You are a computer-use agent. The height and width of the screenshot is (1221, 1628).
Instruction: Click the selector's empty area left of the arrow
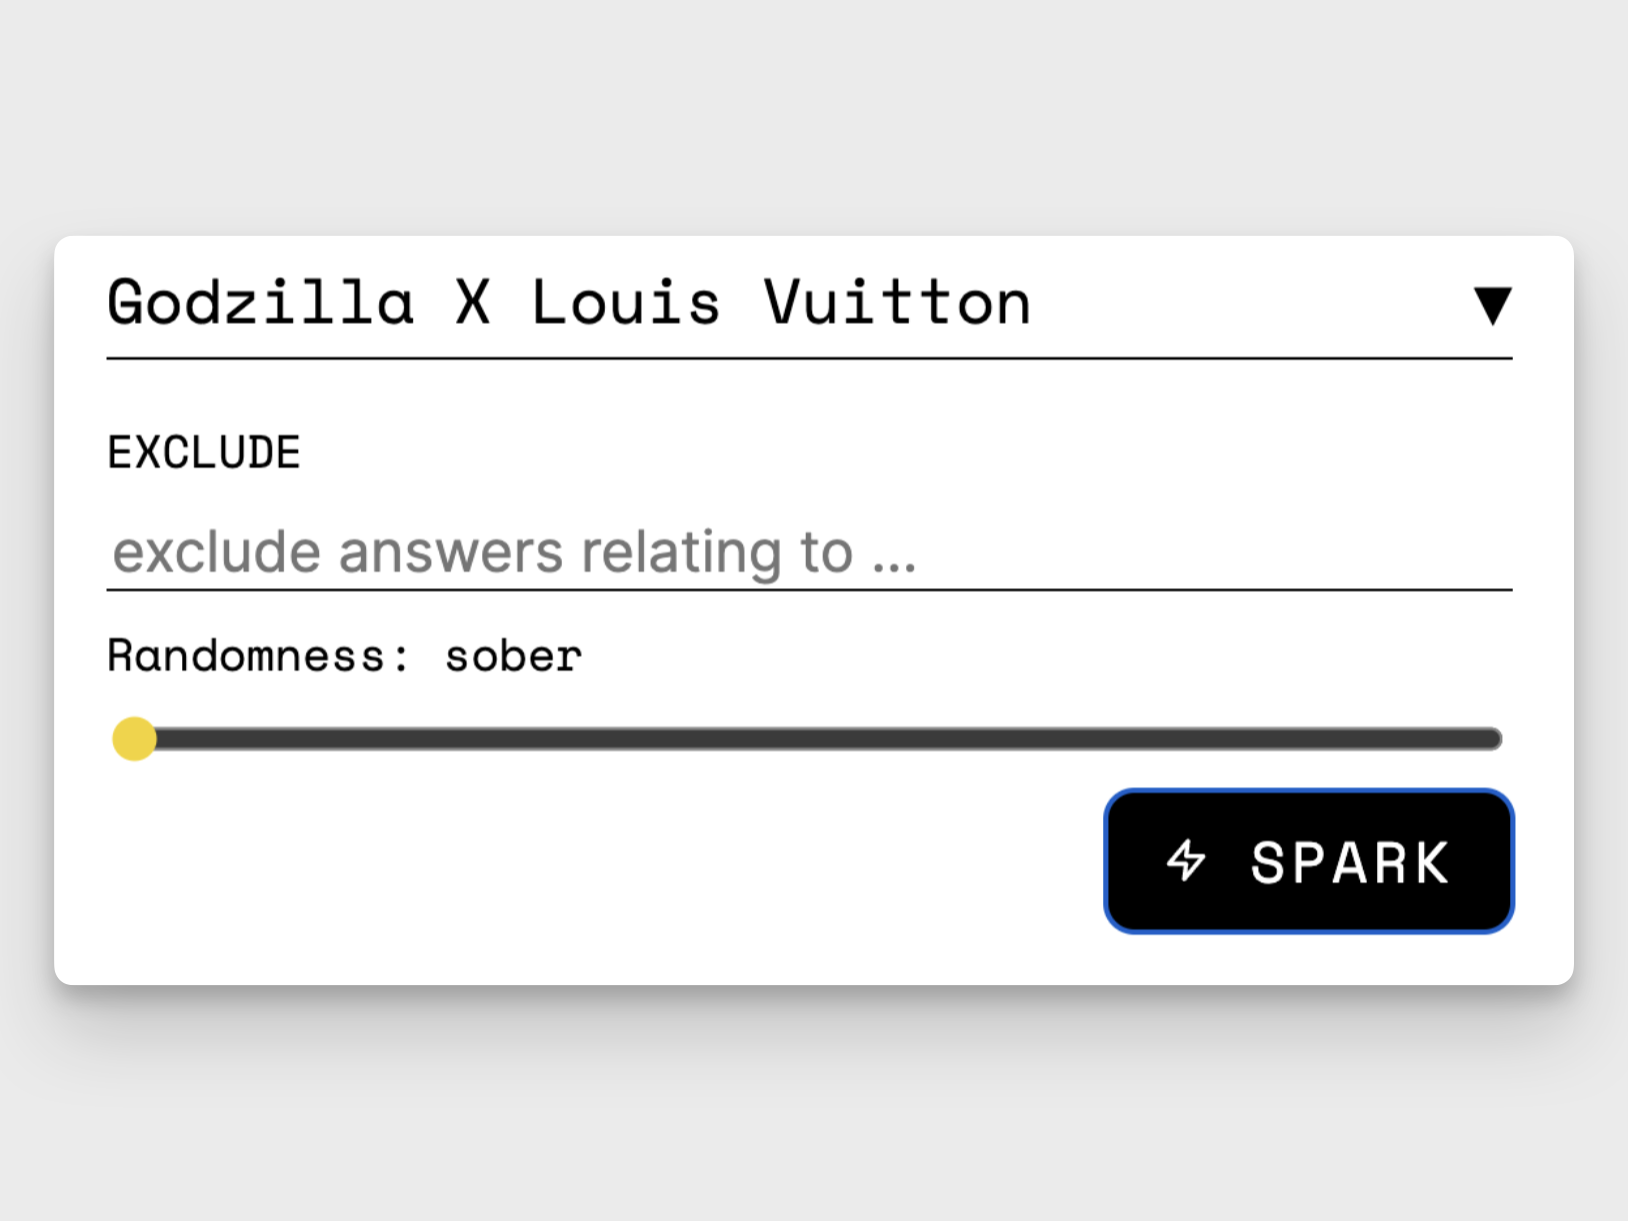1250,304
